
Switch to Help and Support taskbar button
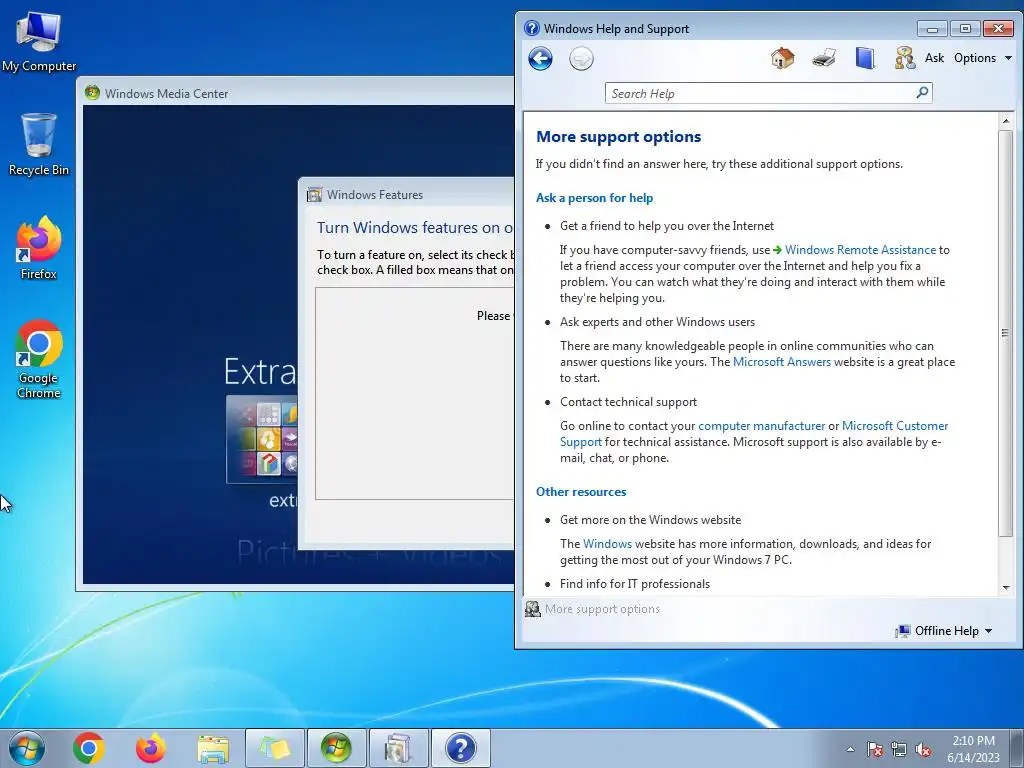(460, 748)
